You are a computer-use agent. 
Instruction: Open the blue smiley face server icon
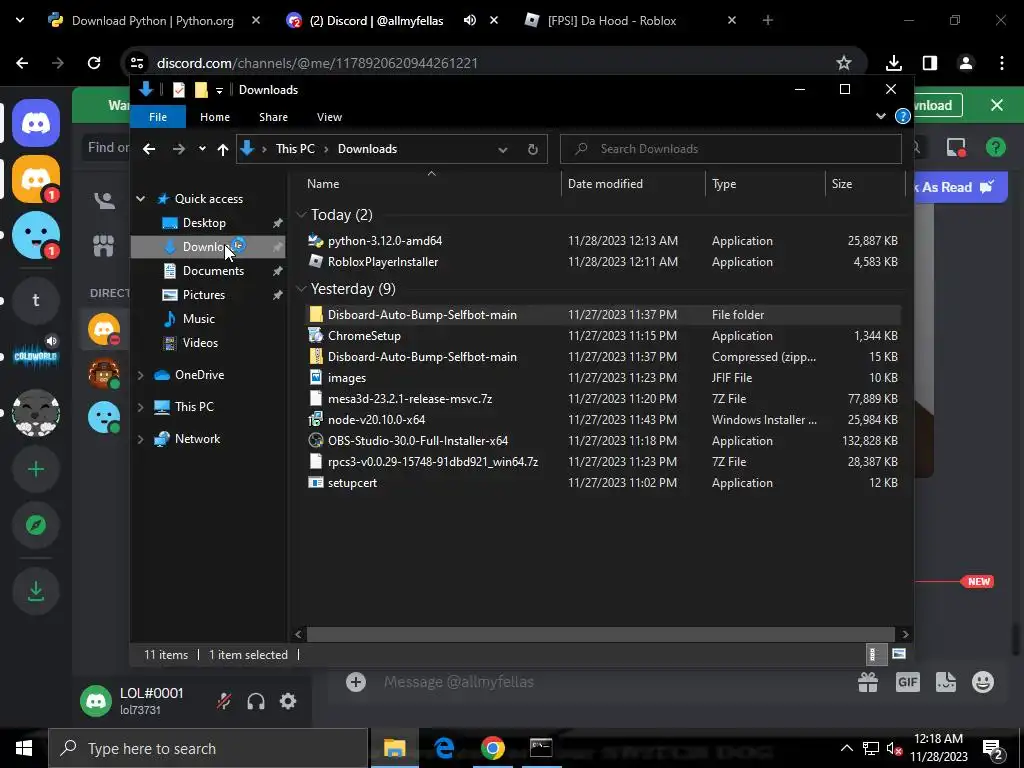pyautogui.click(x=36, y=235)
